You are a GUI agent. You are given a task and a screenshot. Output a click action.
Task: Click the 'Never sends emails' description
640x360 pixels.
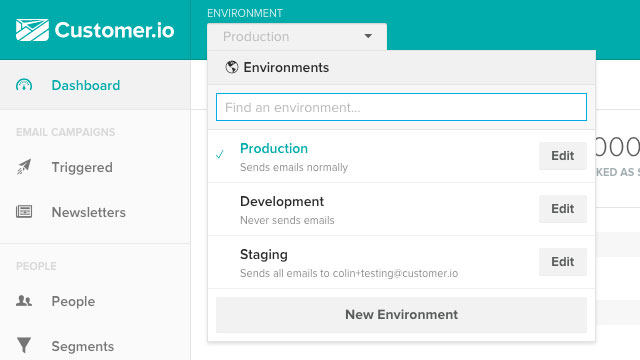coord(287,220)
